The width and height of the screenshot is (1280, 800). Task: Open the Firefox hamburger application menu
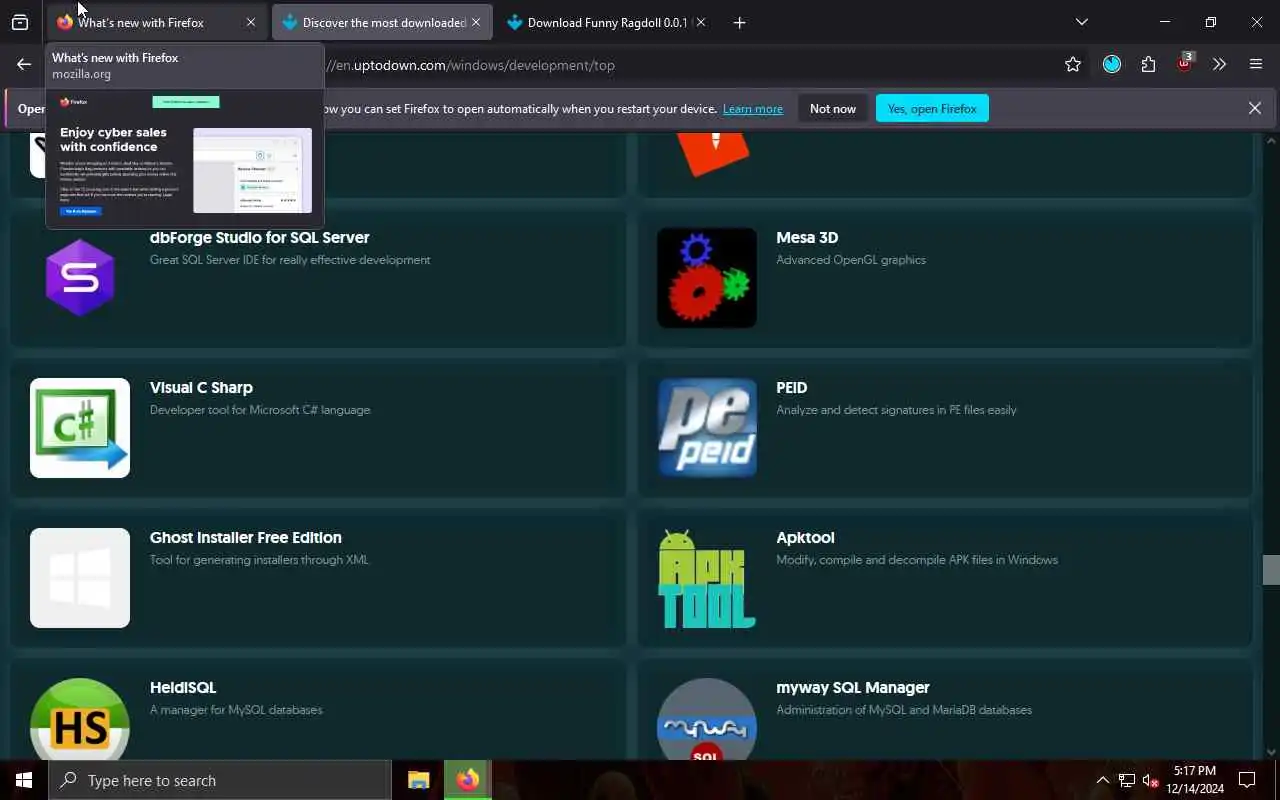pyautogui.click(x=1256, y=65)
